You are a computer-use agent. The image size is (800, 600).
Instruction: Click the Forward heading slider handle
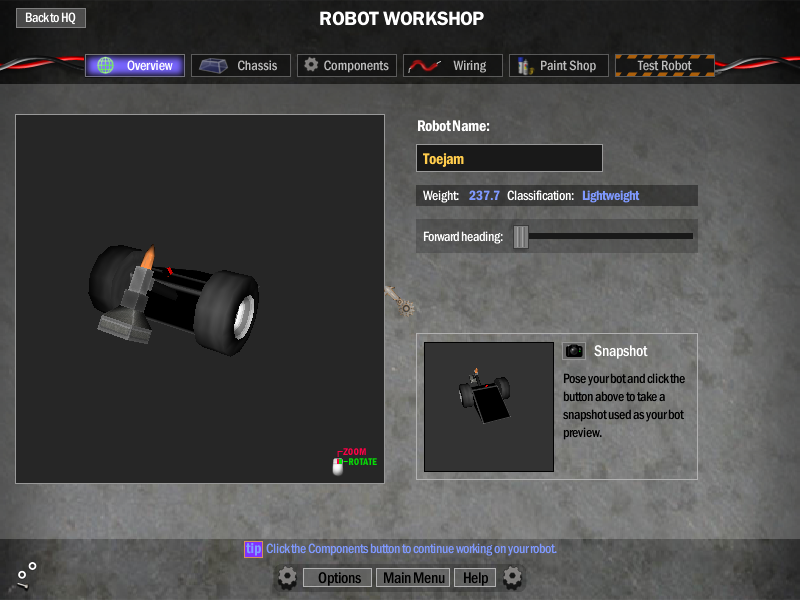[x=521, y=236]
